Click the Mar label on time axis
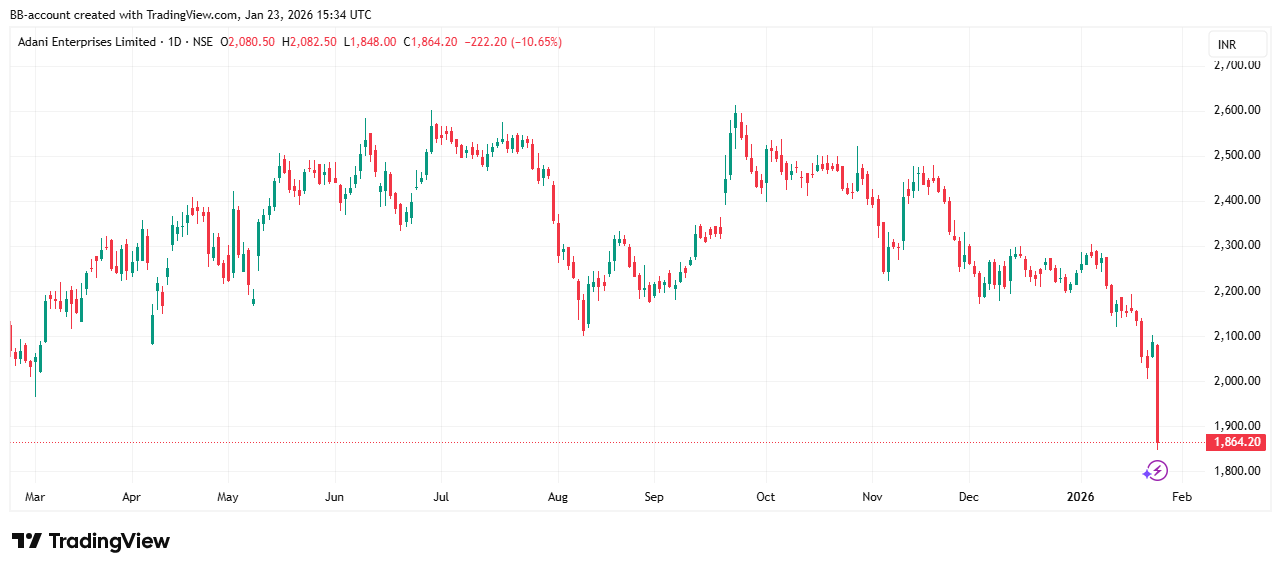Image resolution: width=1281 pixels, height=571 pixels. 35,496
